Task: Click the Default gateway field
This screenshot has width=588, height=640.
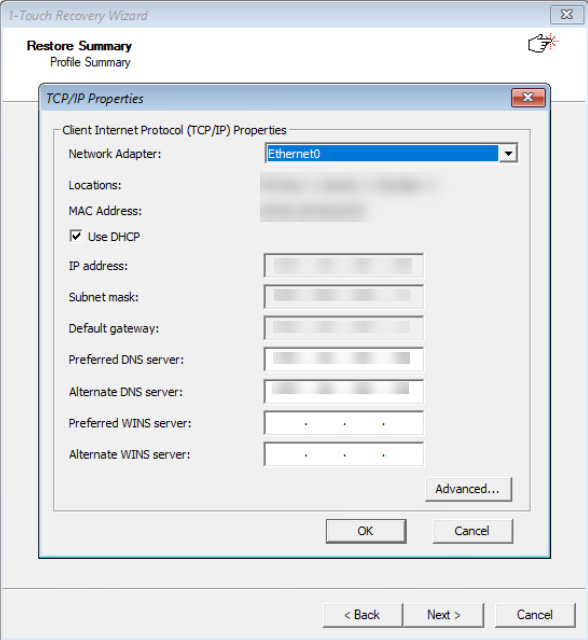Action: point(344,328)
